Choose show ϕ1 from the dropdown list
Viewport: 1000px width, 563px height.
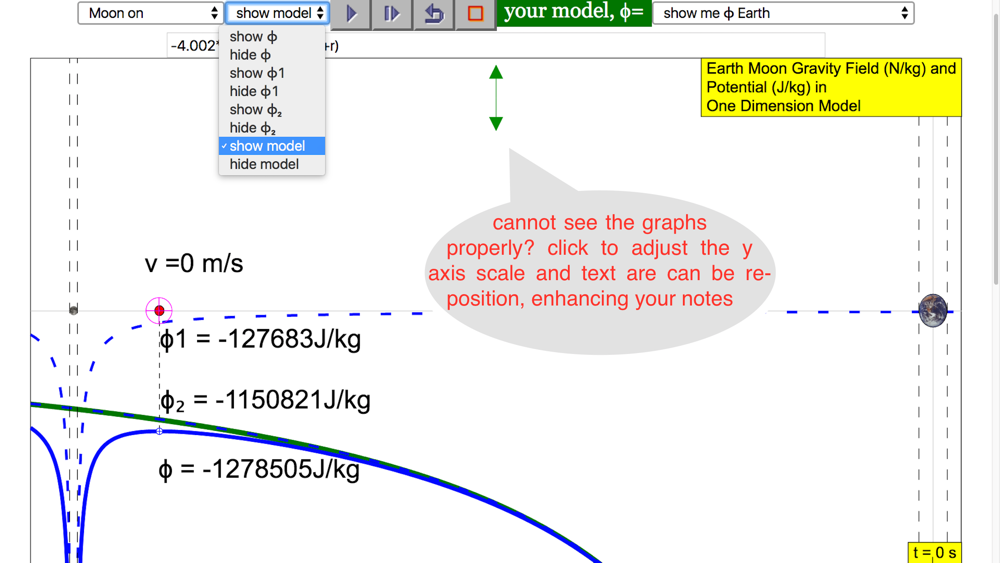pos(257,73)
